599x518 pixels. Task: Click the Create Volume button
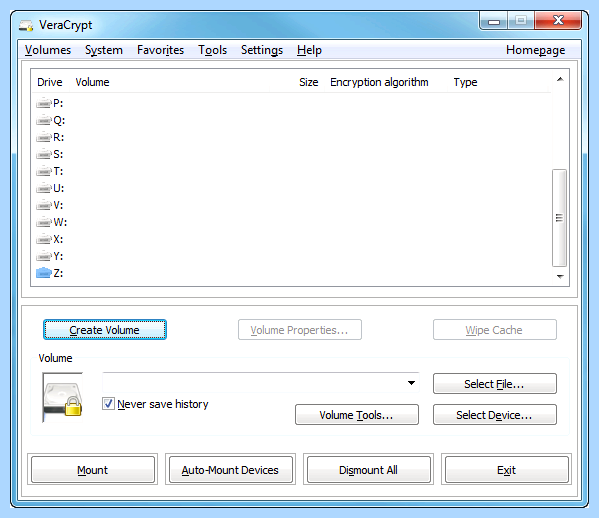(105, 330)
